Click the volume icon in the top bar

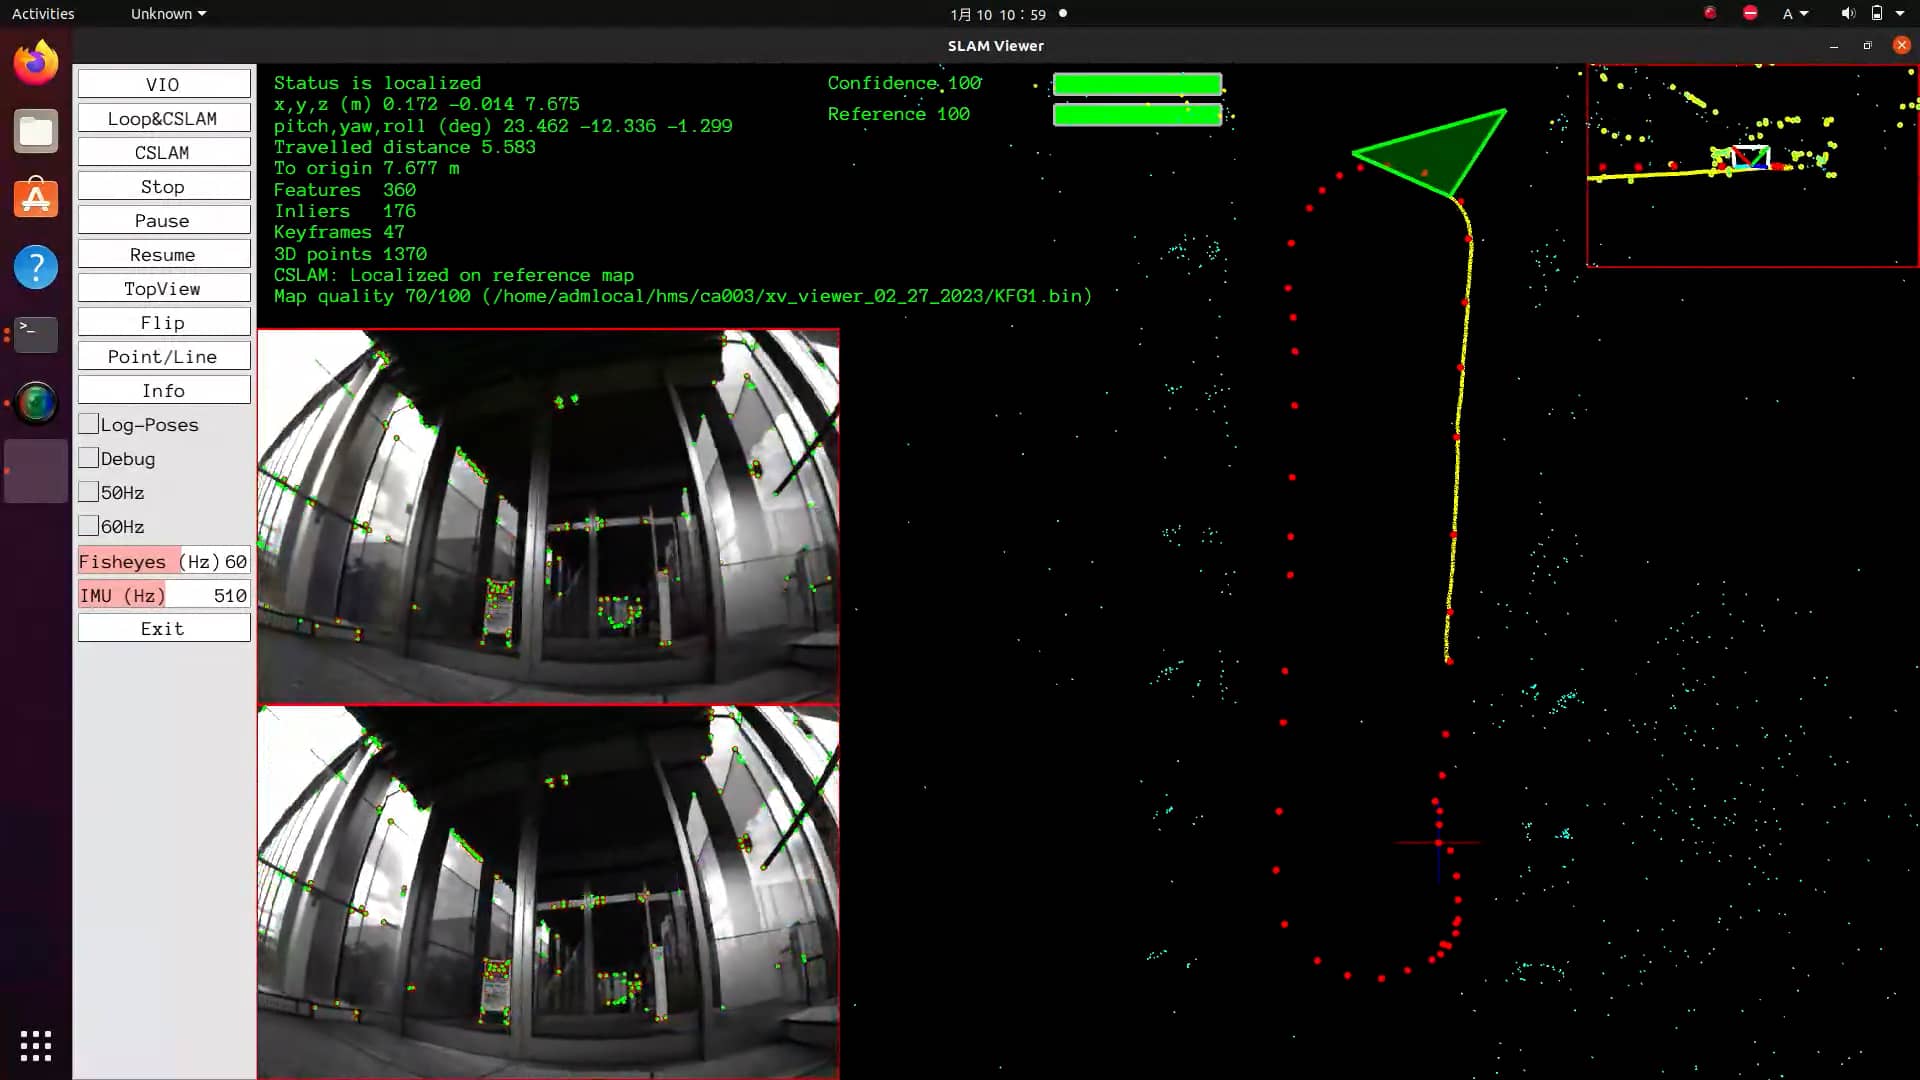[x=1846, y=13]
